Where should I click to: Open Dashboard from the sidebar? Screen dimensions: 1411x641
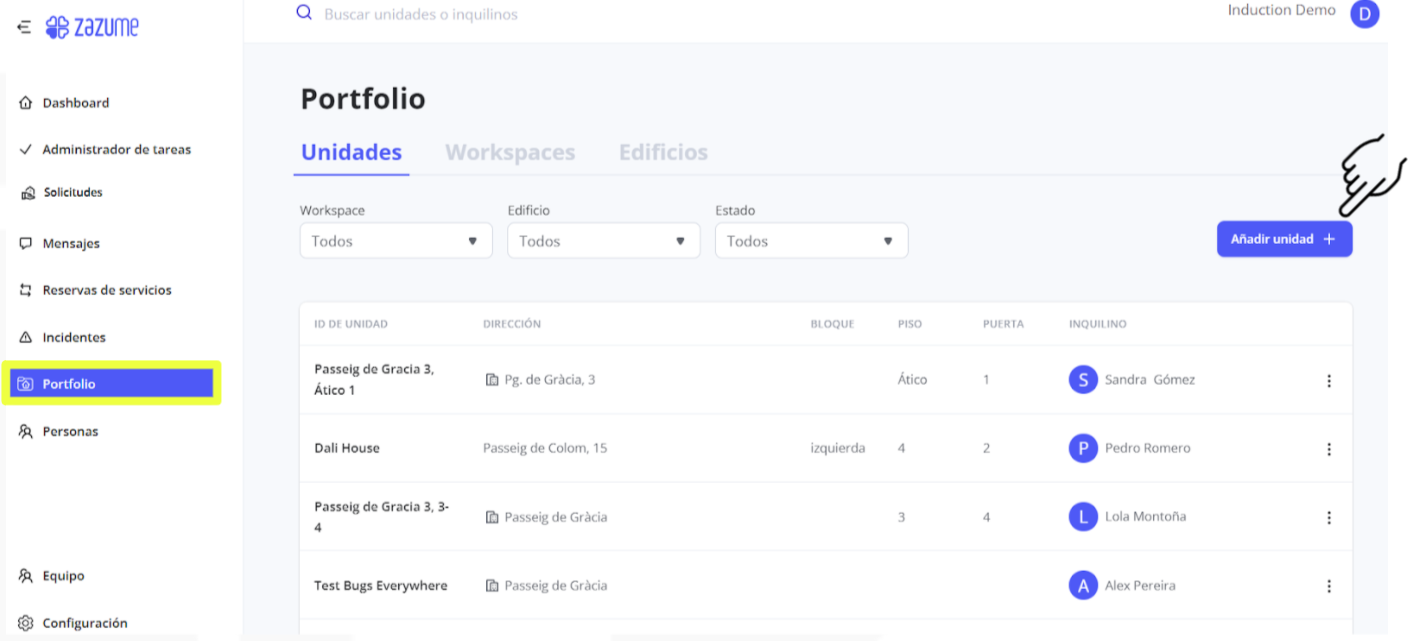pos(75,103)
